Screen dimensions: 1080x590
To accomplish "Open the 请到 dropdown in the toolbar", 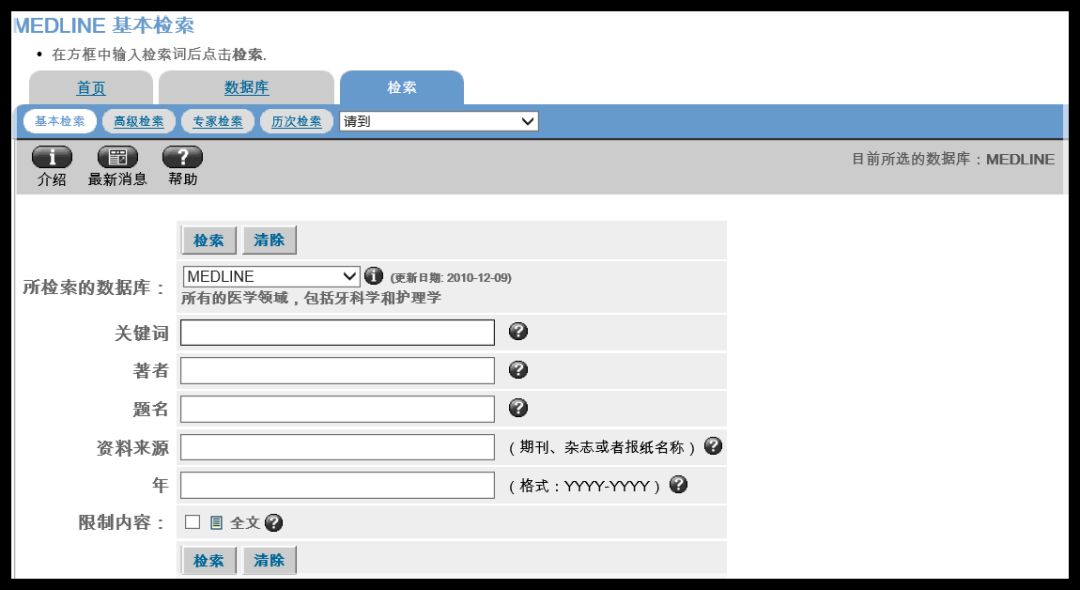I will coord(437,120).
